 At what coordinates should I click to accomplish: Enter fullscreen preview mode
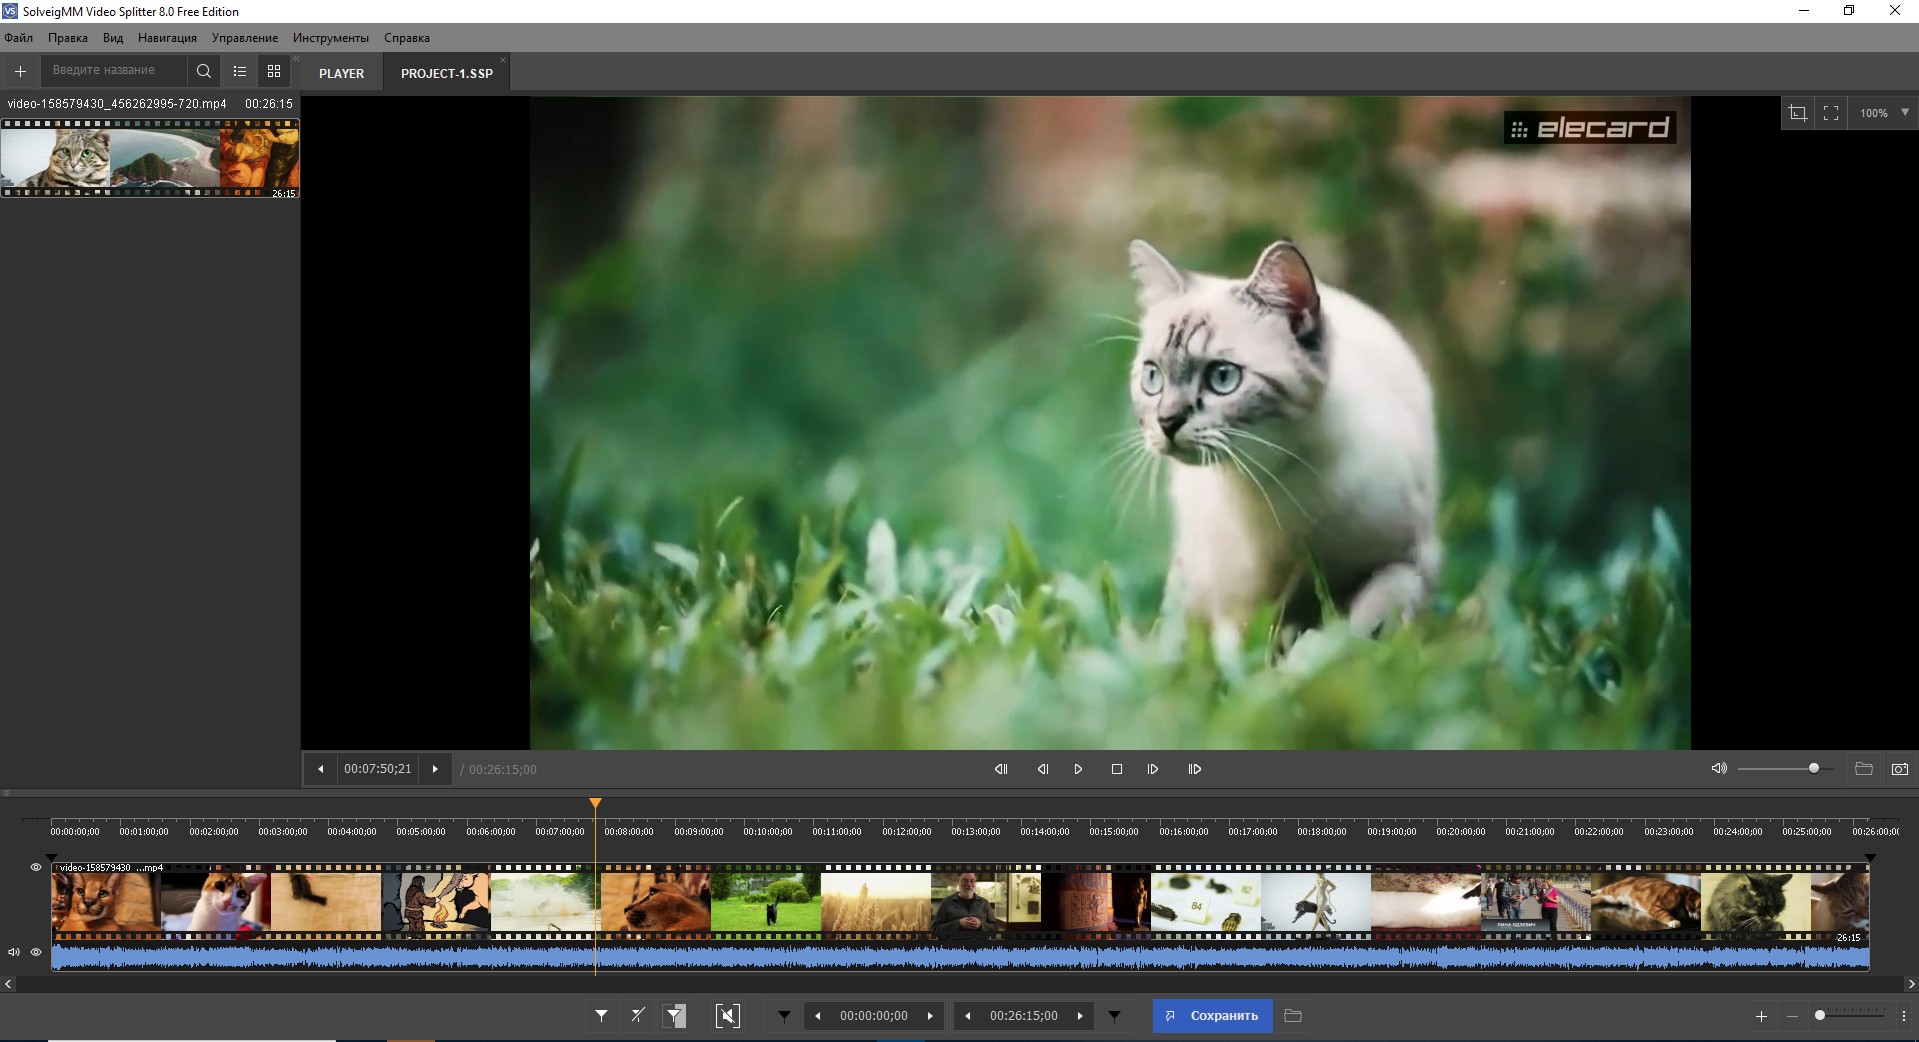[x=1831, y=113]
